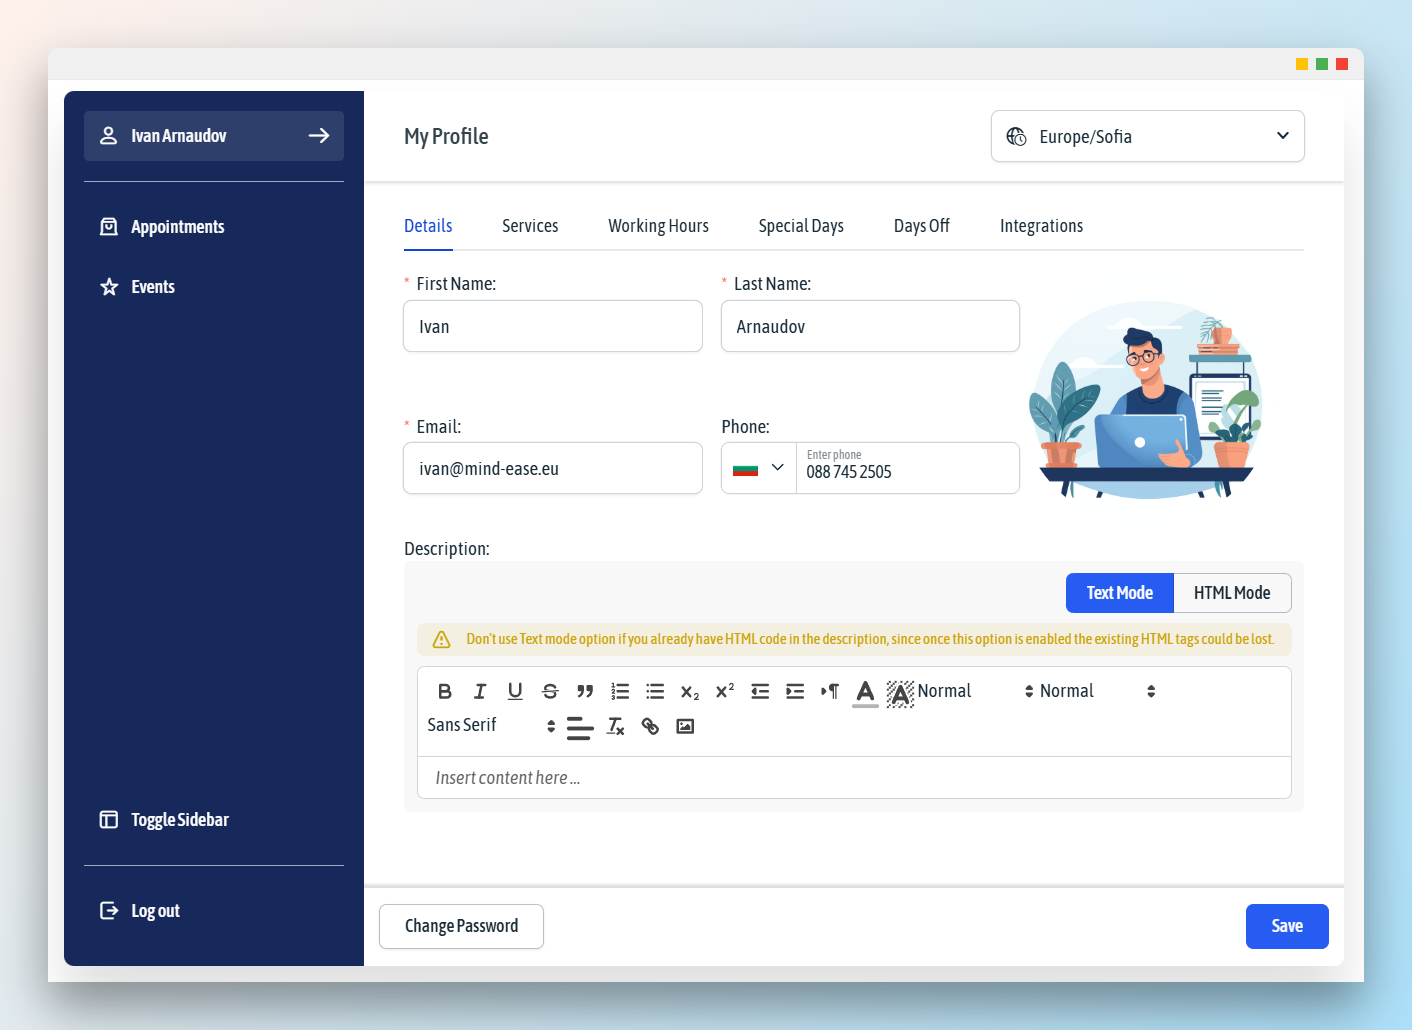Click Toggle Sidebar in the left panel
1412x1030 pixels.
coord(180,820)
